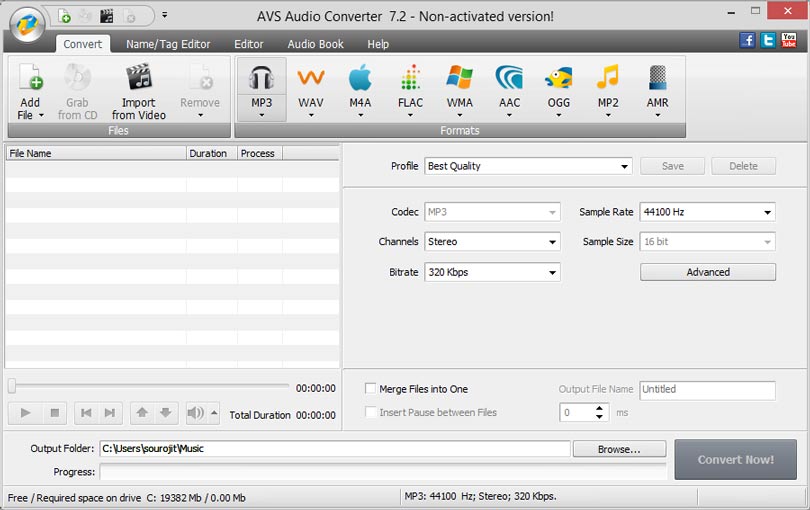Select the WAV format icon

click(311, 79)
